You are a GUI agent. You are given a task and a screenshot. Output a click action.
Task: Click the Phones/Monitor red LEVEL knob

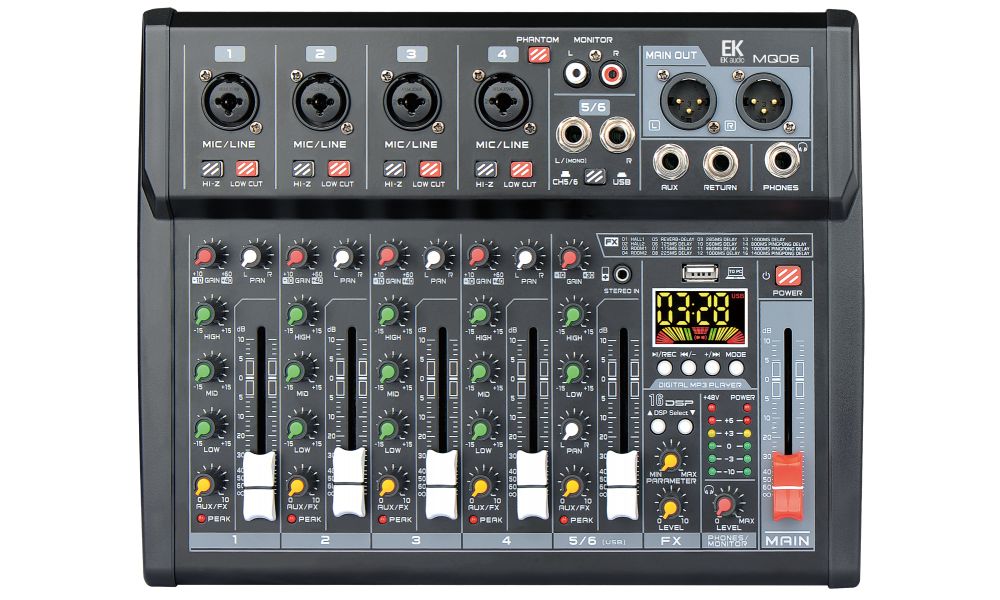(724, 506)
